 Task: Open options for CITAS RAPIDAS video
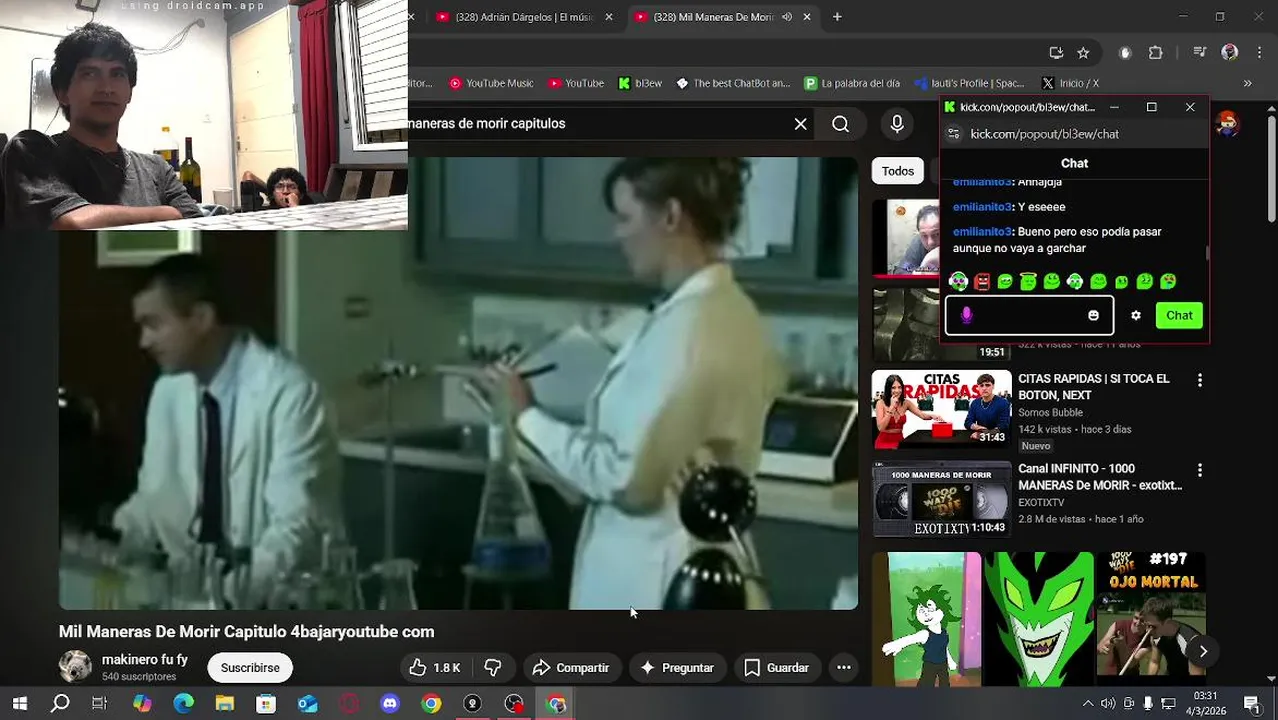tap(1200, 380)
